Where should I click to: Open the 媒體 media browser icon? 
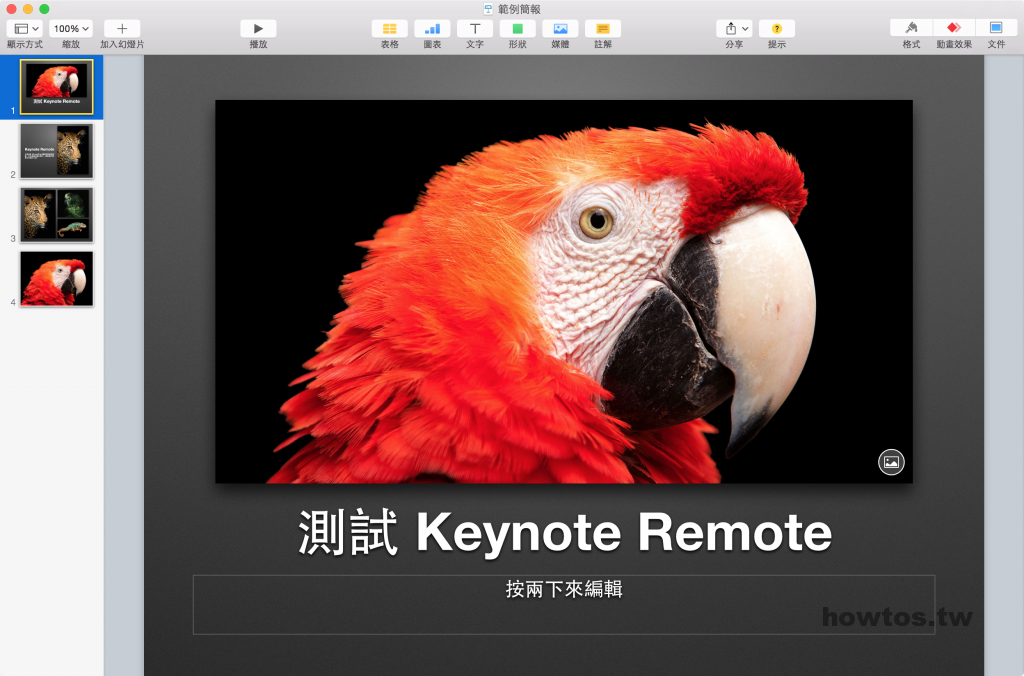[x=560, y=29]
